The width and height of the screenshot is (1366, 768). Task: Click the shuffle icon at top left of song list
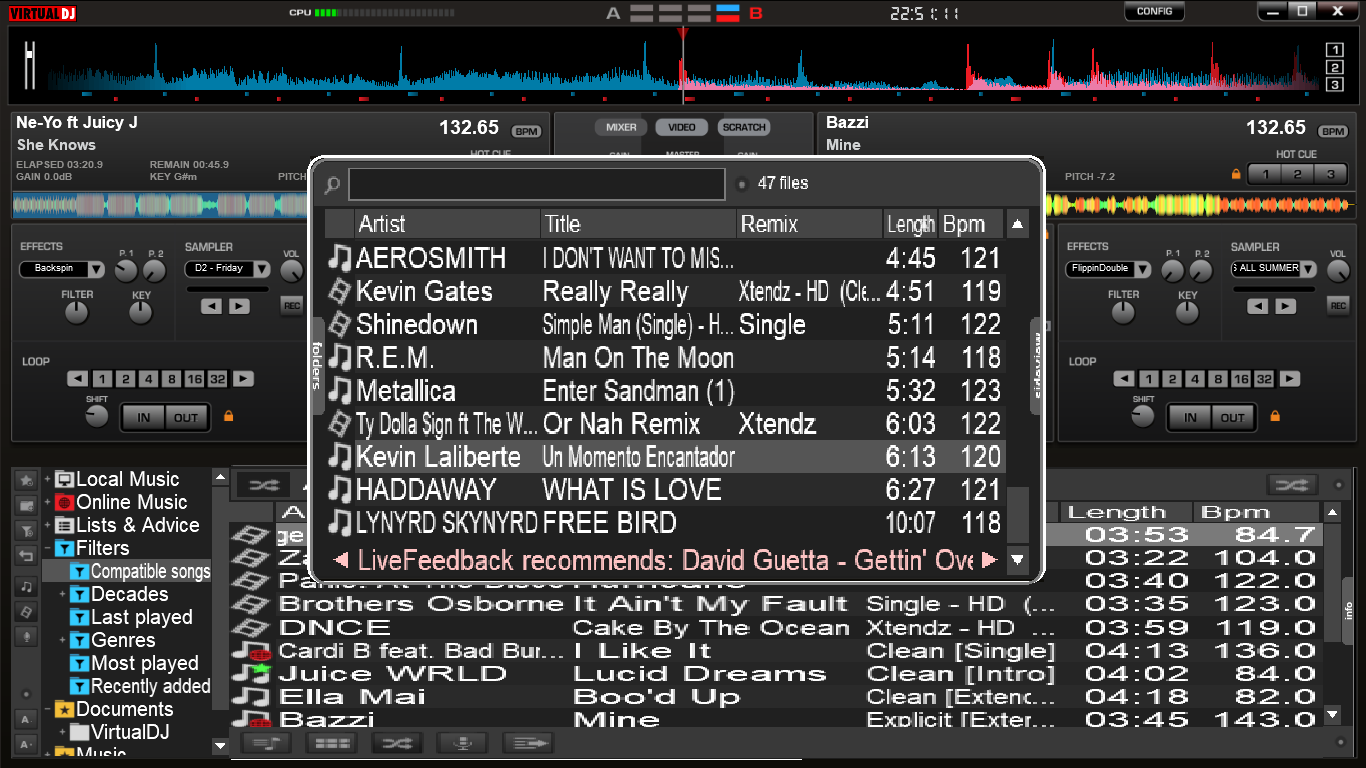(263, 485)
